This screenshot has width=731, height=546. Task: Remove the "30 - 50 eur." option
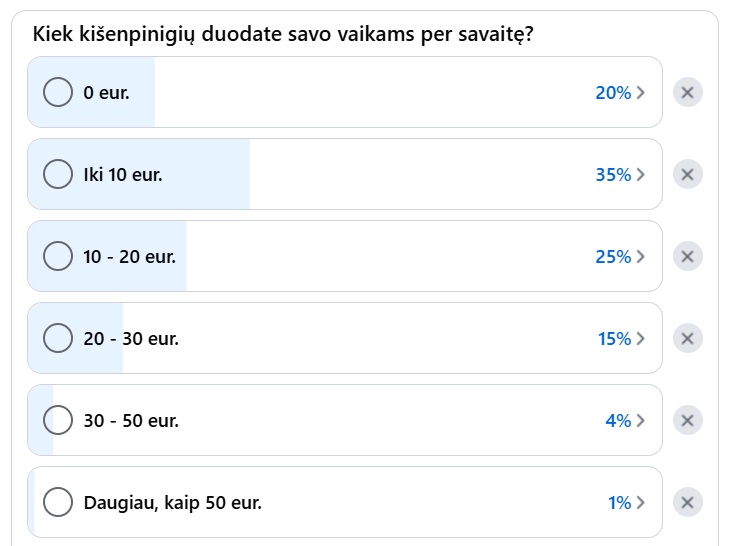click(x=688, y=421)
